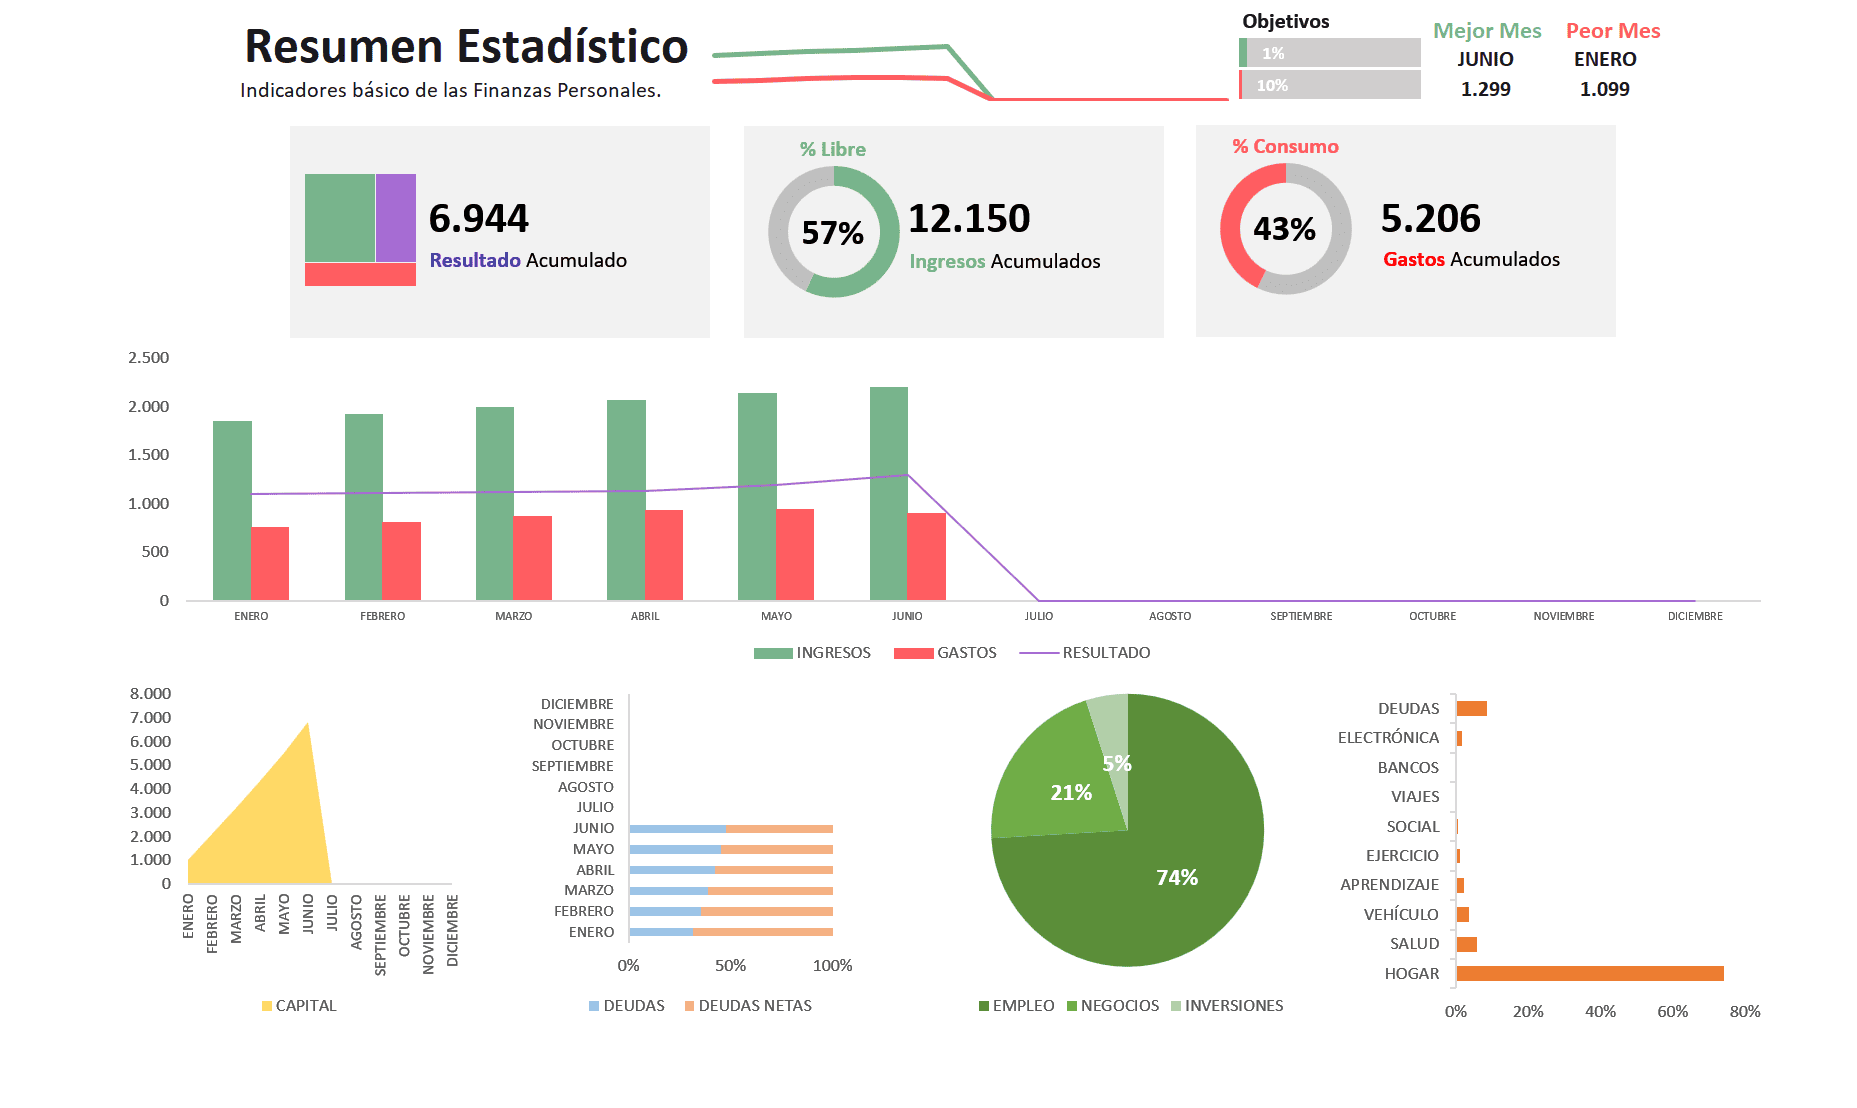Select the RESULTADO legend line entry
Viewport: 1857px width, 1108px height.
(1085, 653)
